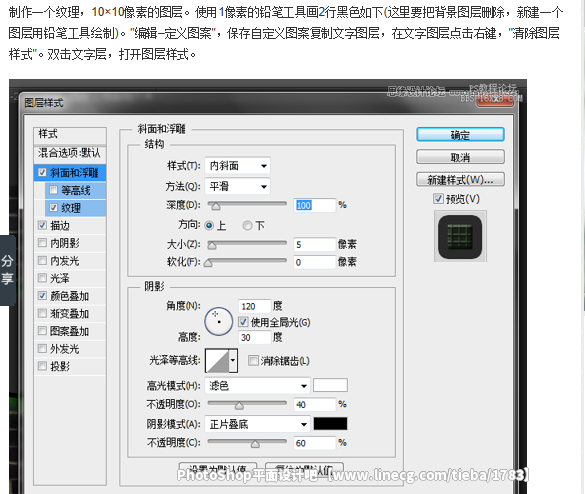Click the 分享 side tab
The width and height of the screenshot is (585, 494).
(x=7, y=270)
